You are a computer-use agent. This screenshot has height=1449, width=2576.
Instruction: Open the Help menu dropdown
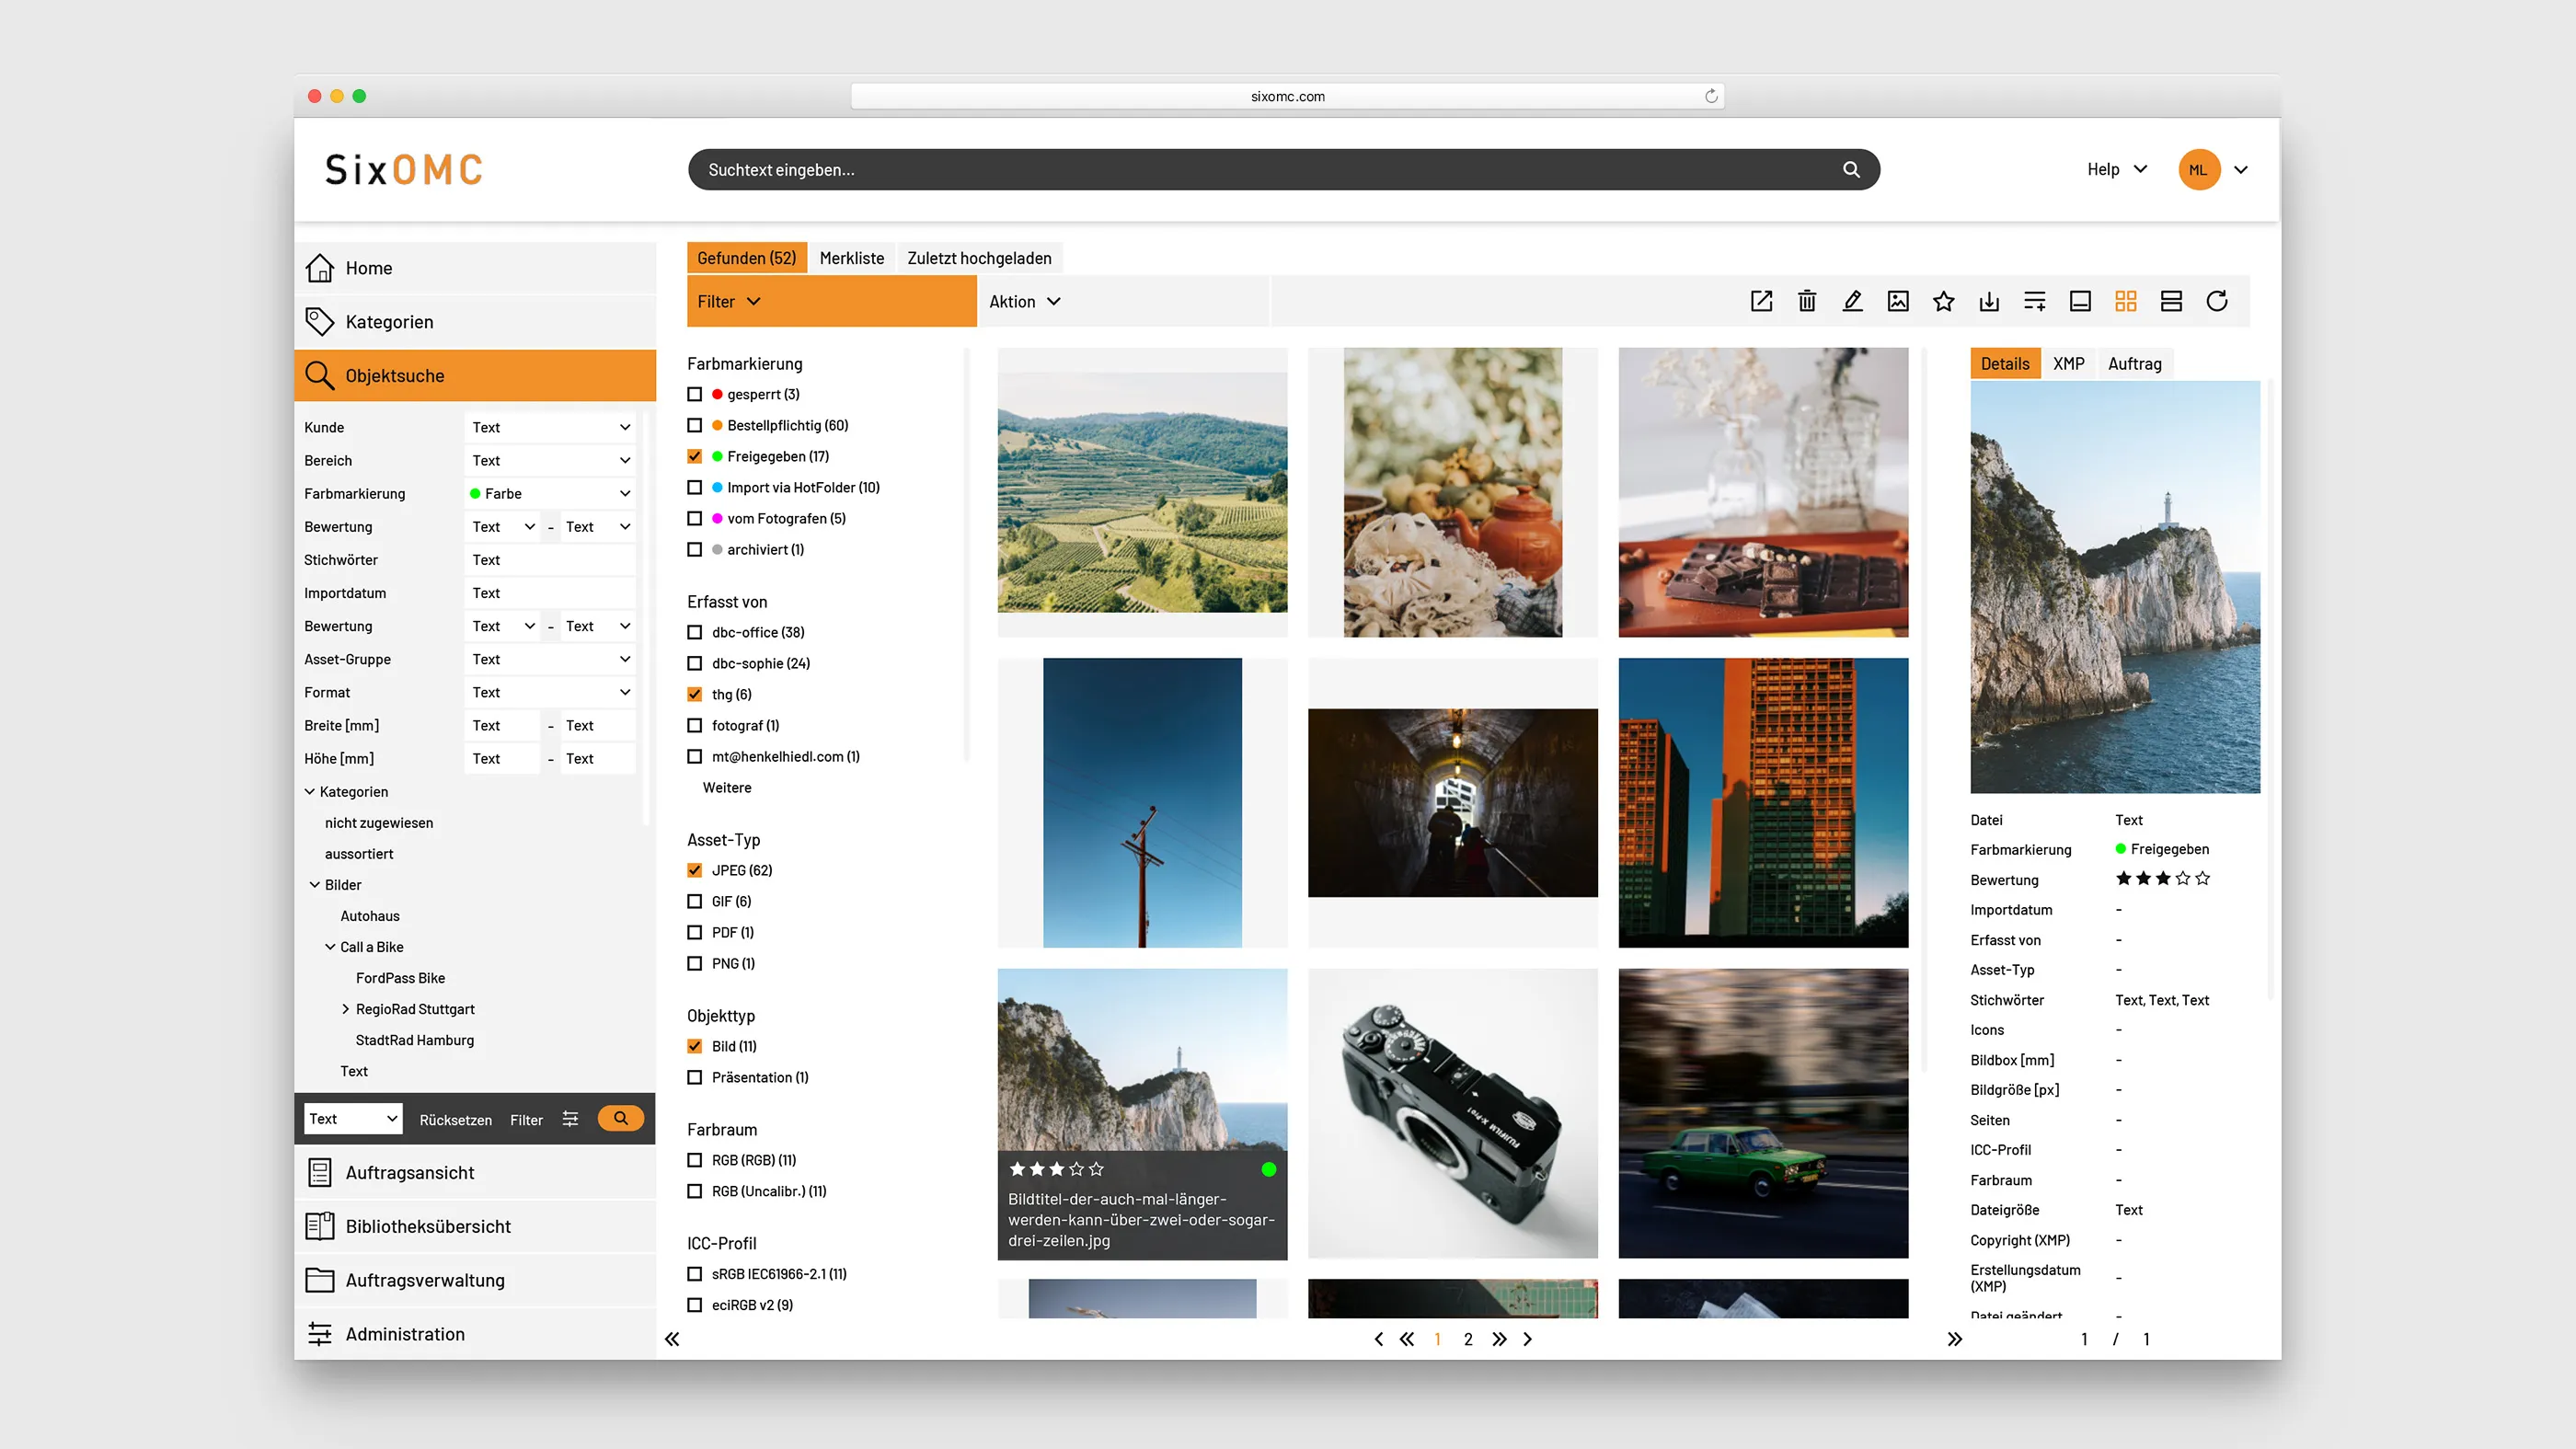[x=2116, y=169]
